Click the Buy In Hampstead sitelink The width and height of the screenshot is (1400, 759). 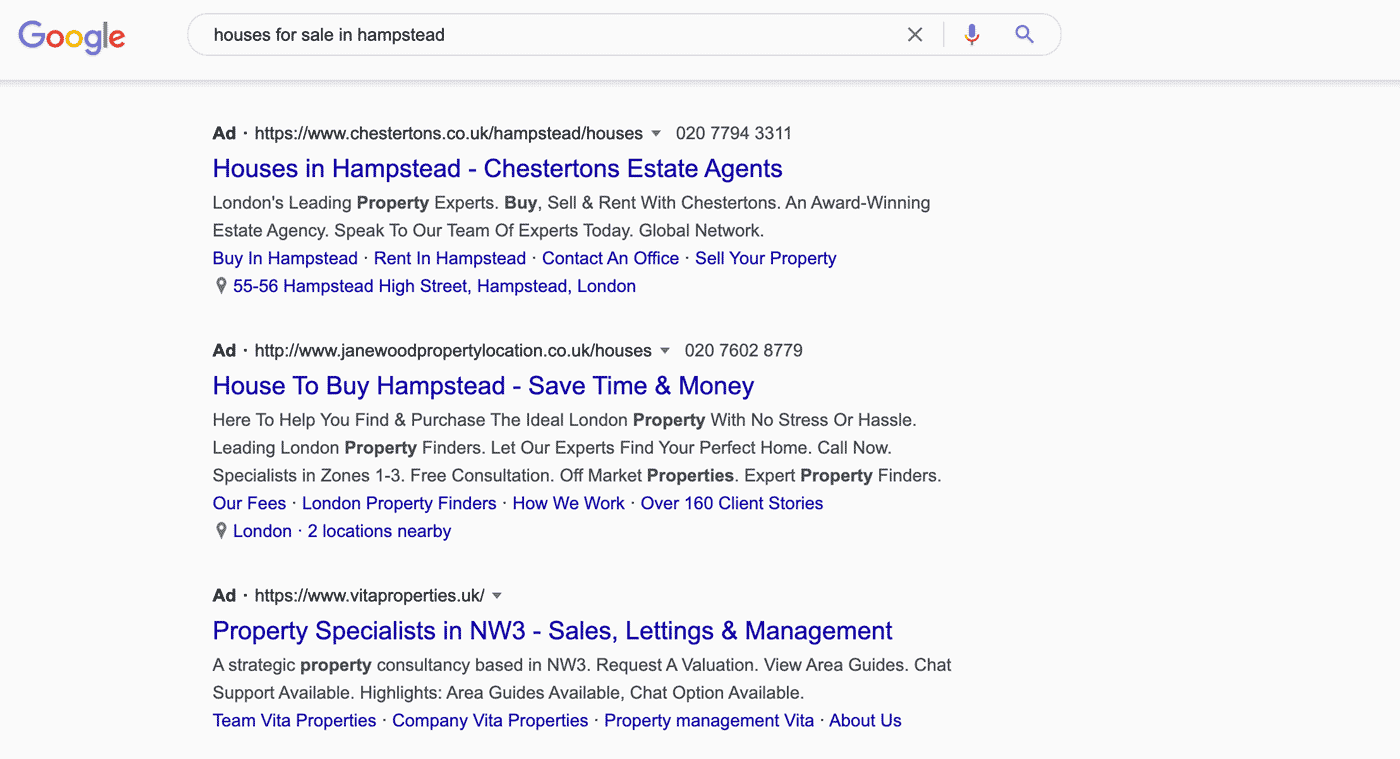pyautogui.click(x=284, y=258)
